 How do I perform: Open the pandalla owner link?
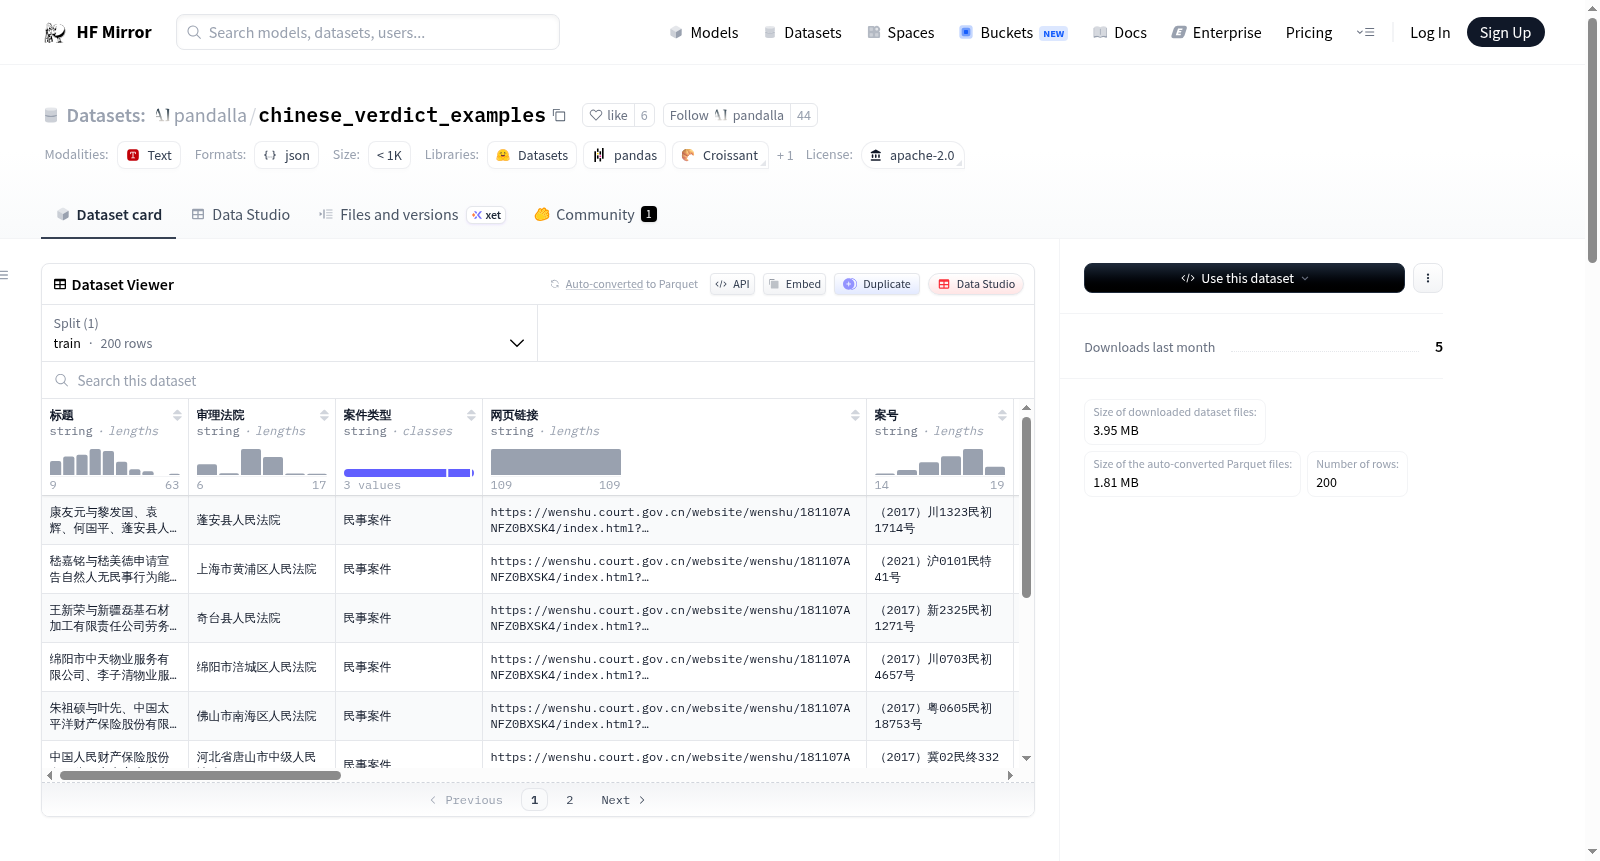click(x=210, y=116)
